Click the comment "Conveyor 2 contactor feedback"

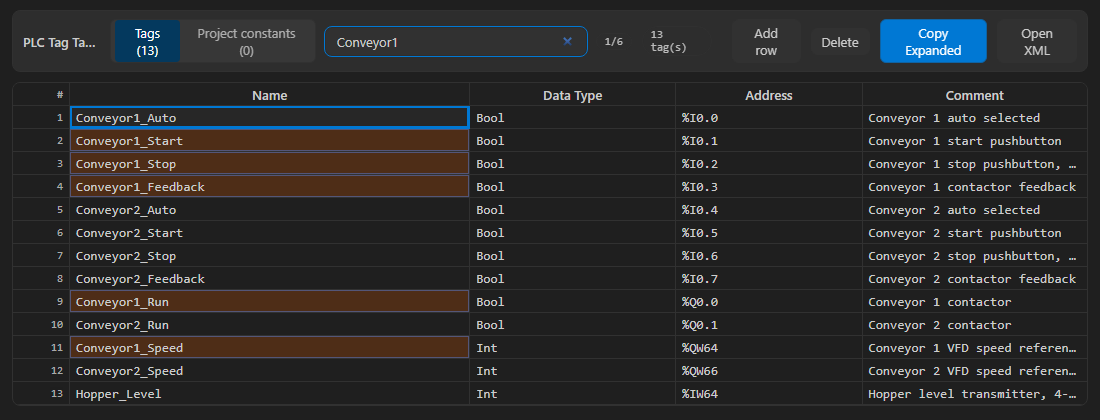click(x=974, y=278)
